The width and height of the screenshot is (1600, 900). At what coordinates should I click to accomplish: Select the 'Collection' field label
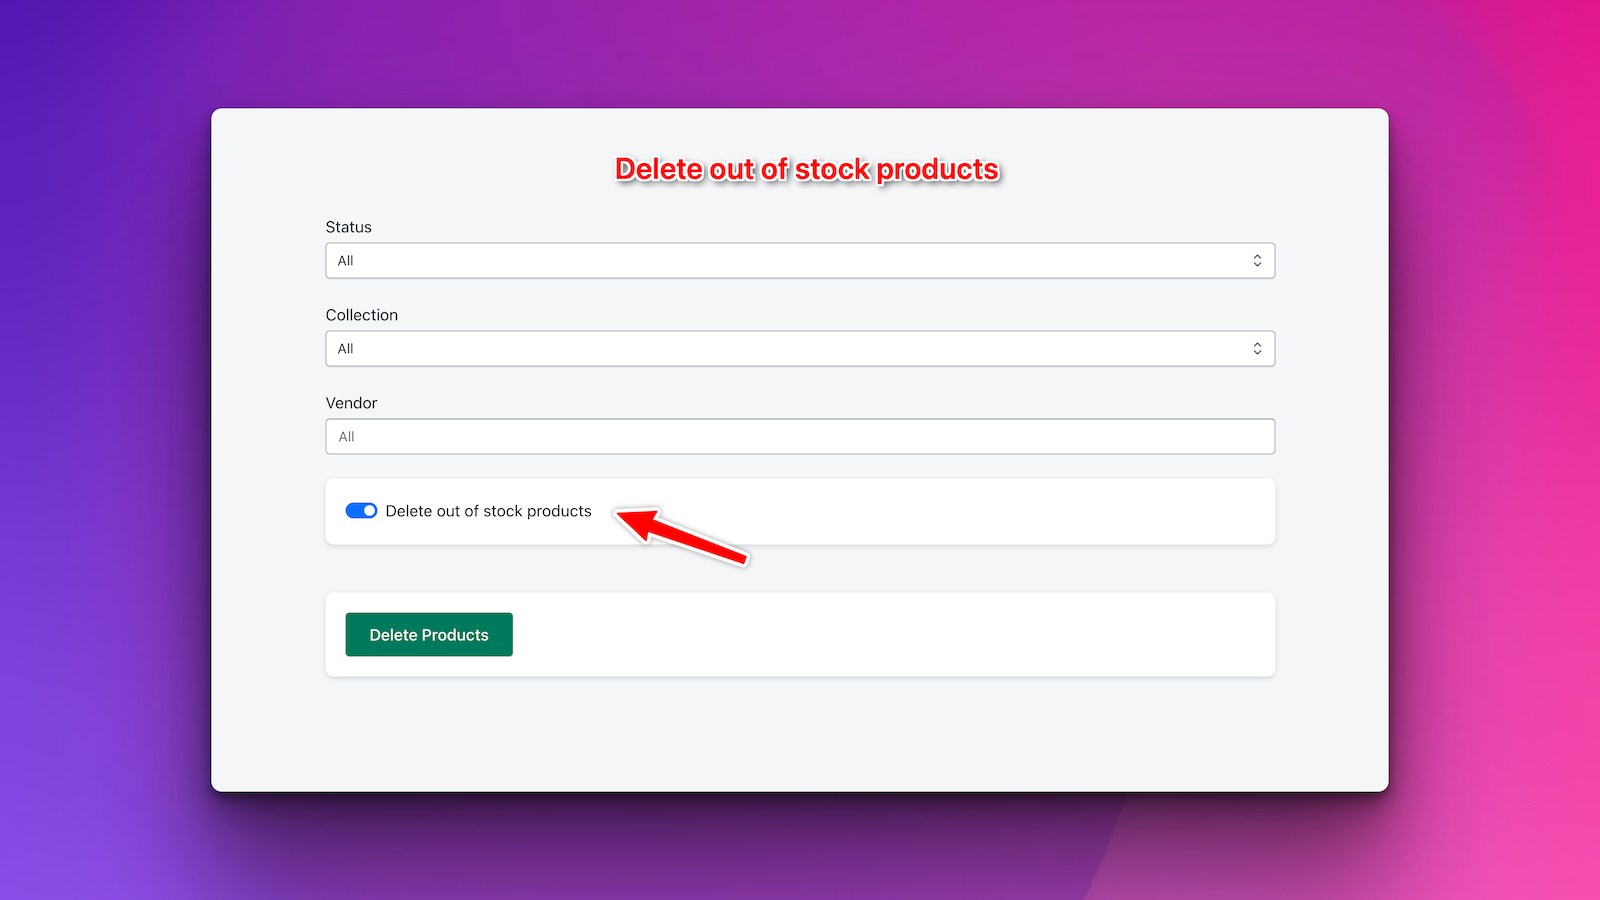[362, 314]
